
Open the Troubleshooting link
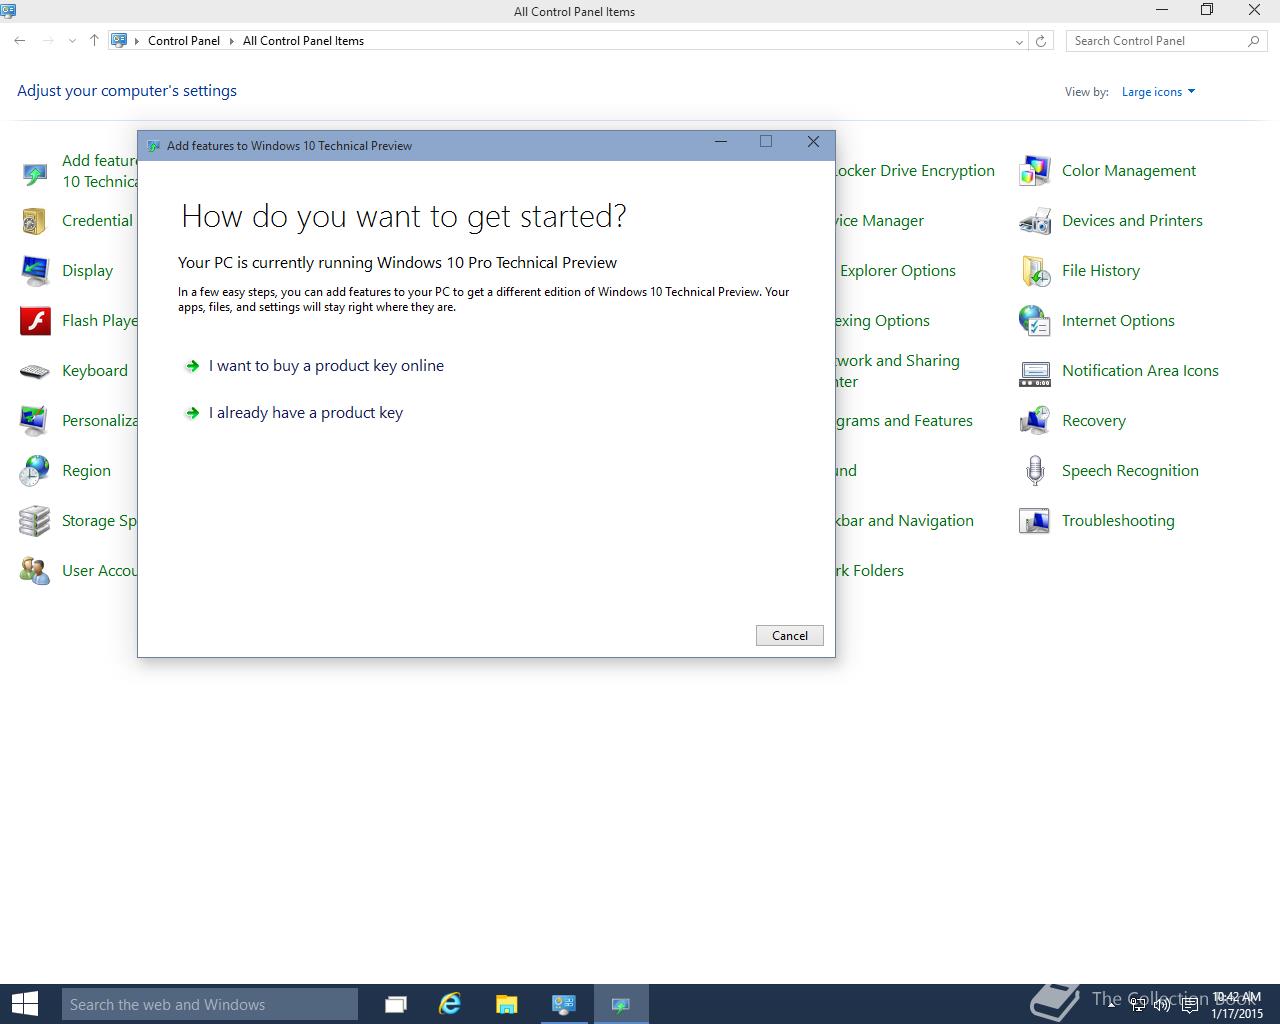pyautogui.click(x=1118, y=521)
